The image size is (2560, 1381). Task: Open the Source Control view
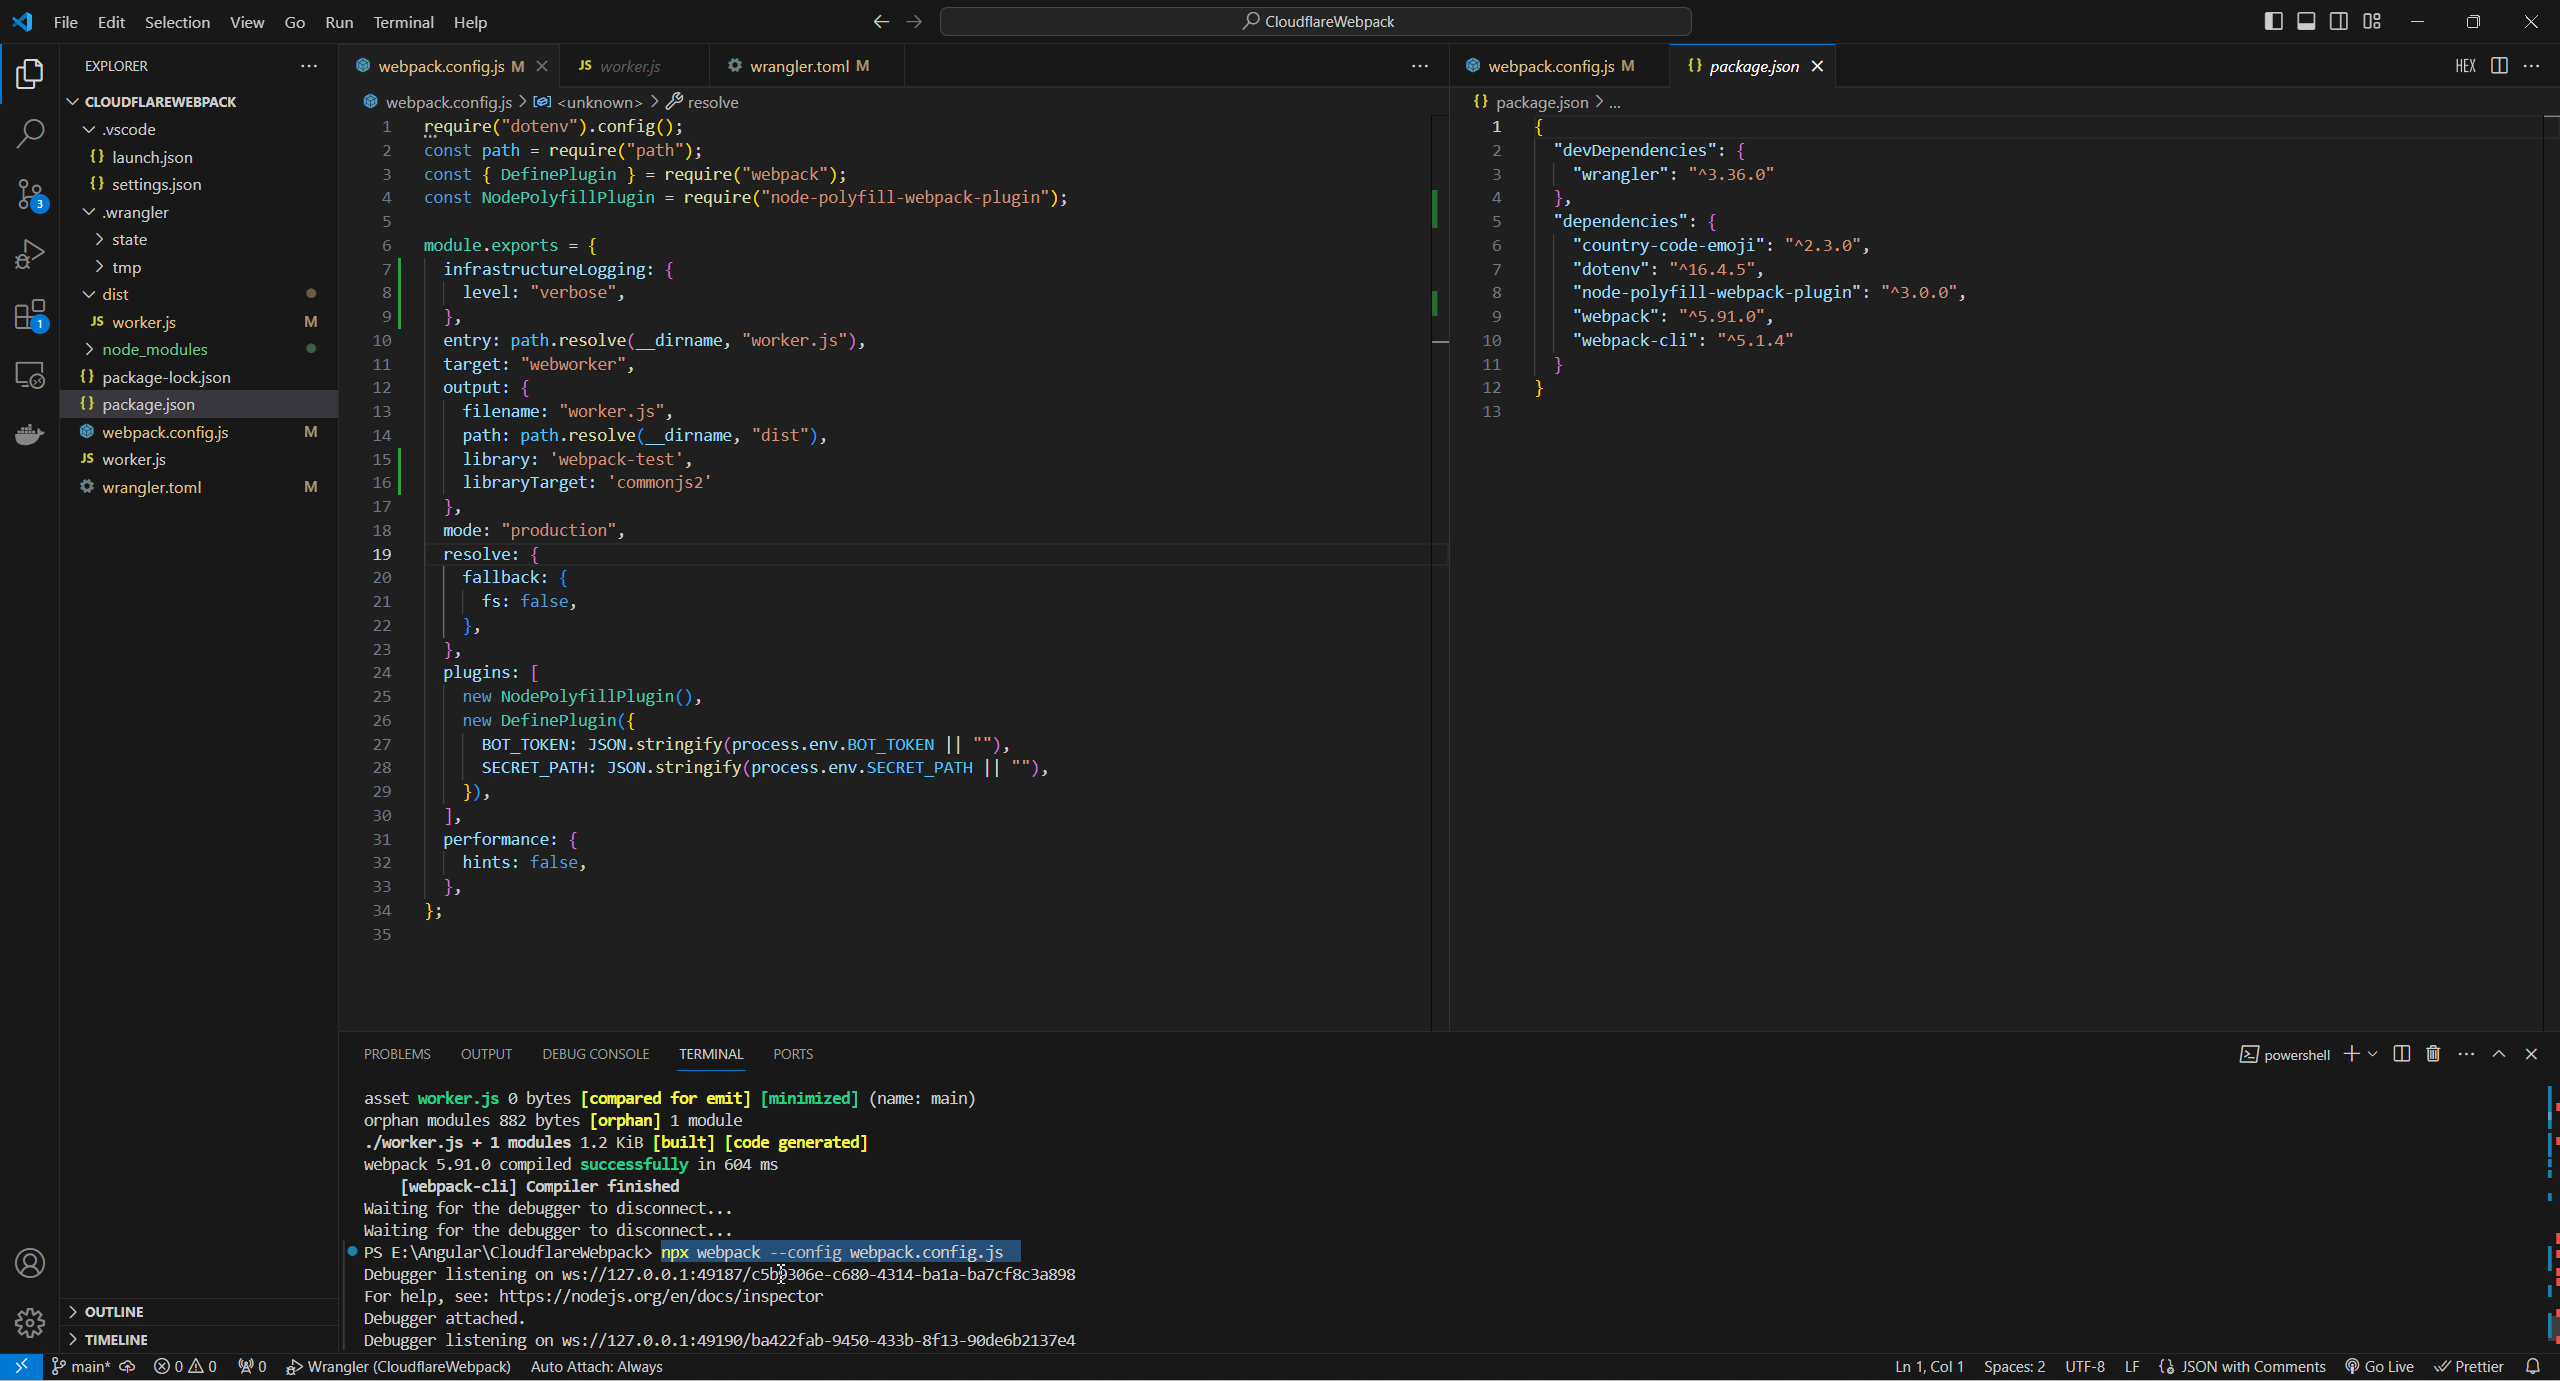[x=30, y=194]
